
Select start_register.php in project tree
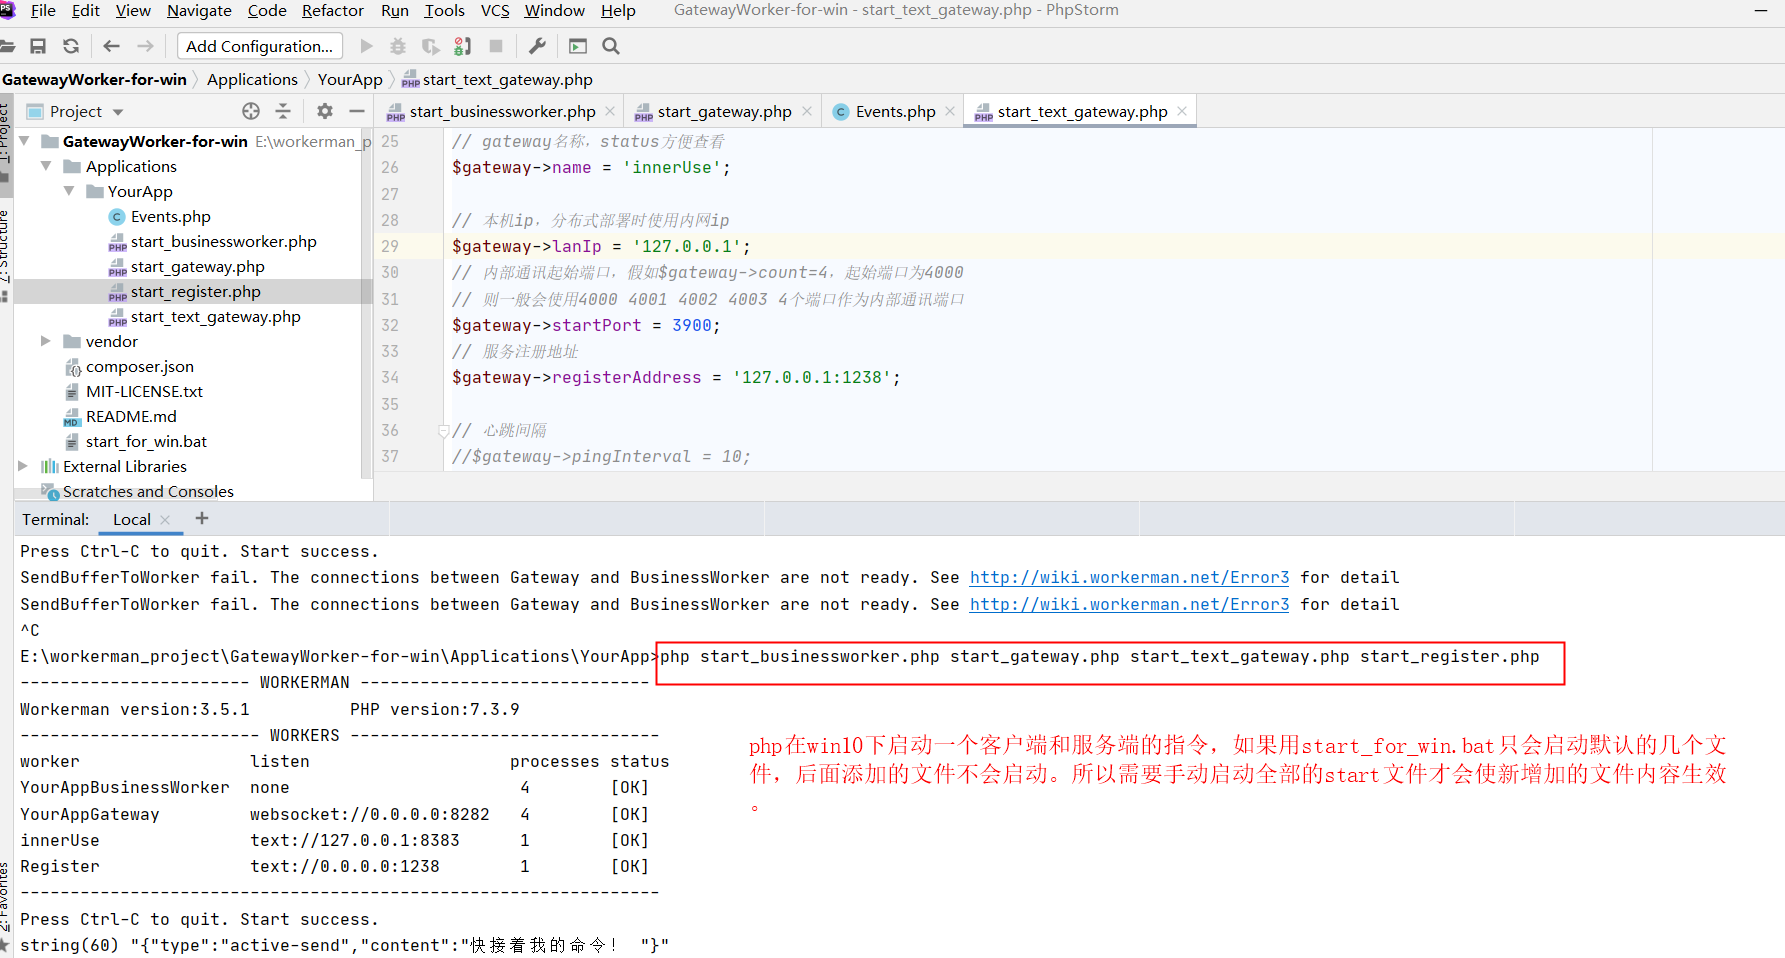pos(195,291)
